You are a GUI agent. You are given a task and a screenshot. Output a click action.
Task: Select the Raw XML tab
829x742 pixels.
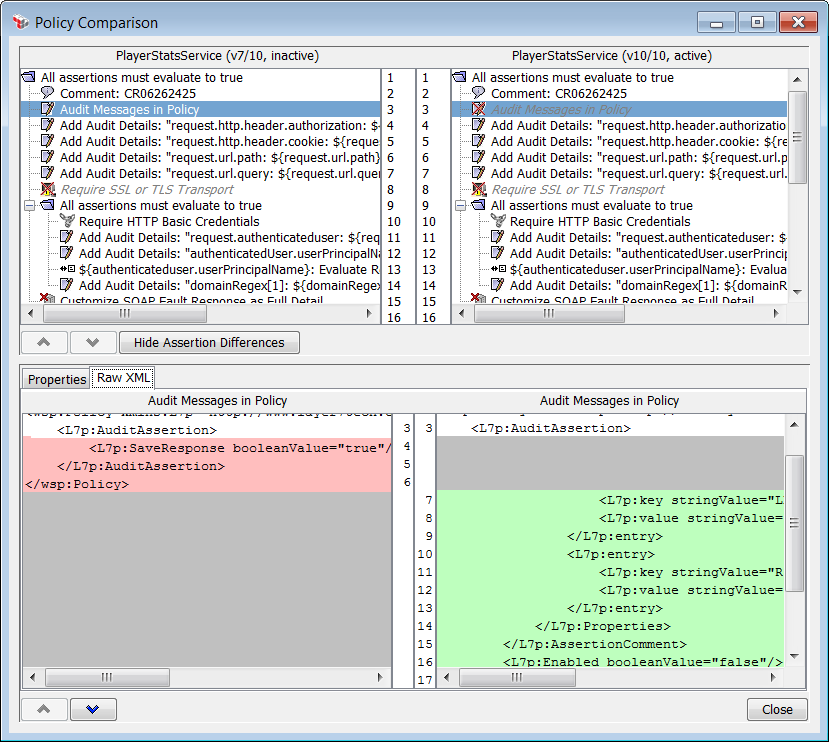[x=123, y=378]
